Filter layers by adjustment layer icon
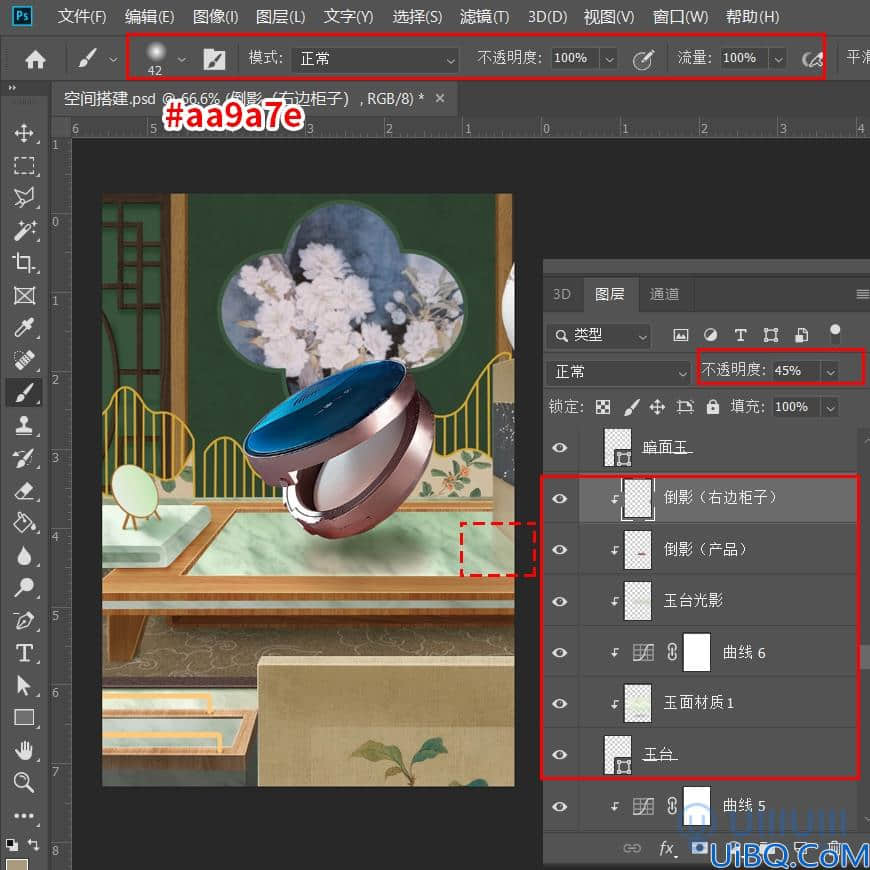Viewport: 870px width, 870px height. 711,335
